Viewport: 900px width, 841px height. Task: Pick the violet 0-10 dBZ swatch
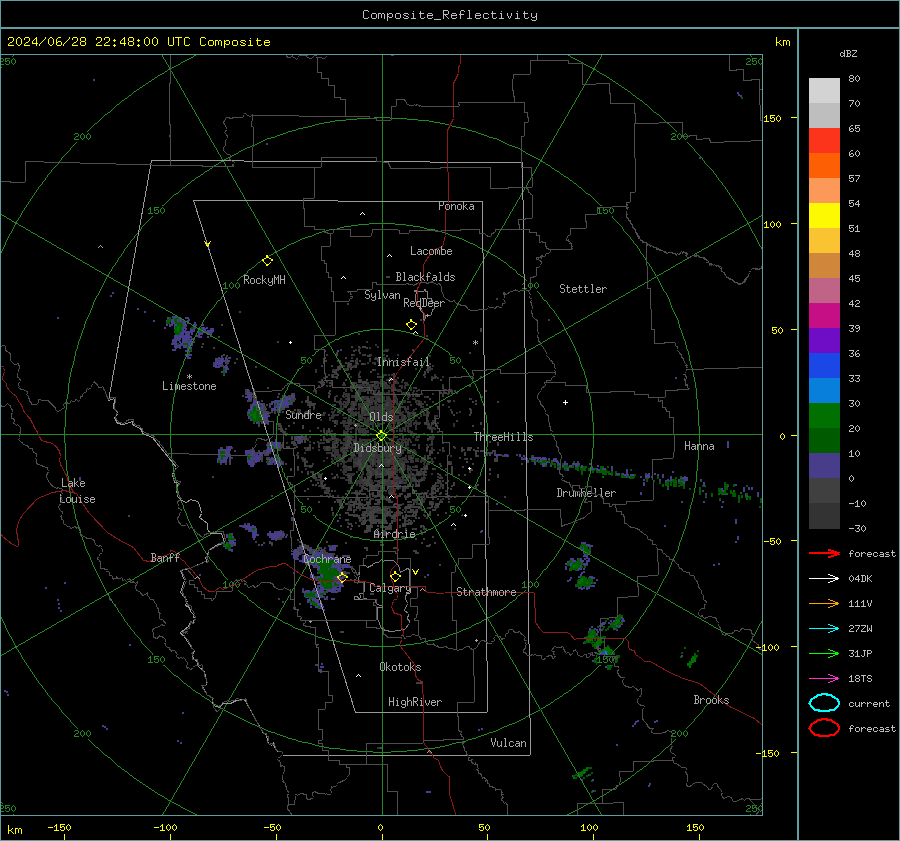(x=824, y=466)
